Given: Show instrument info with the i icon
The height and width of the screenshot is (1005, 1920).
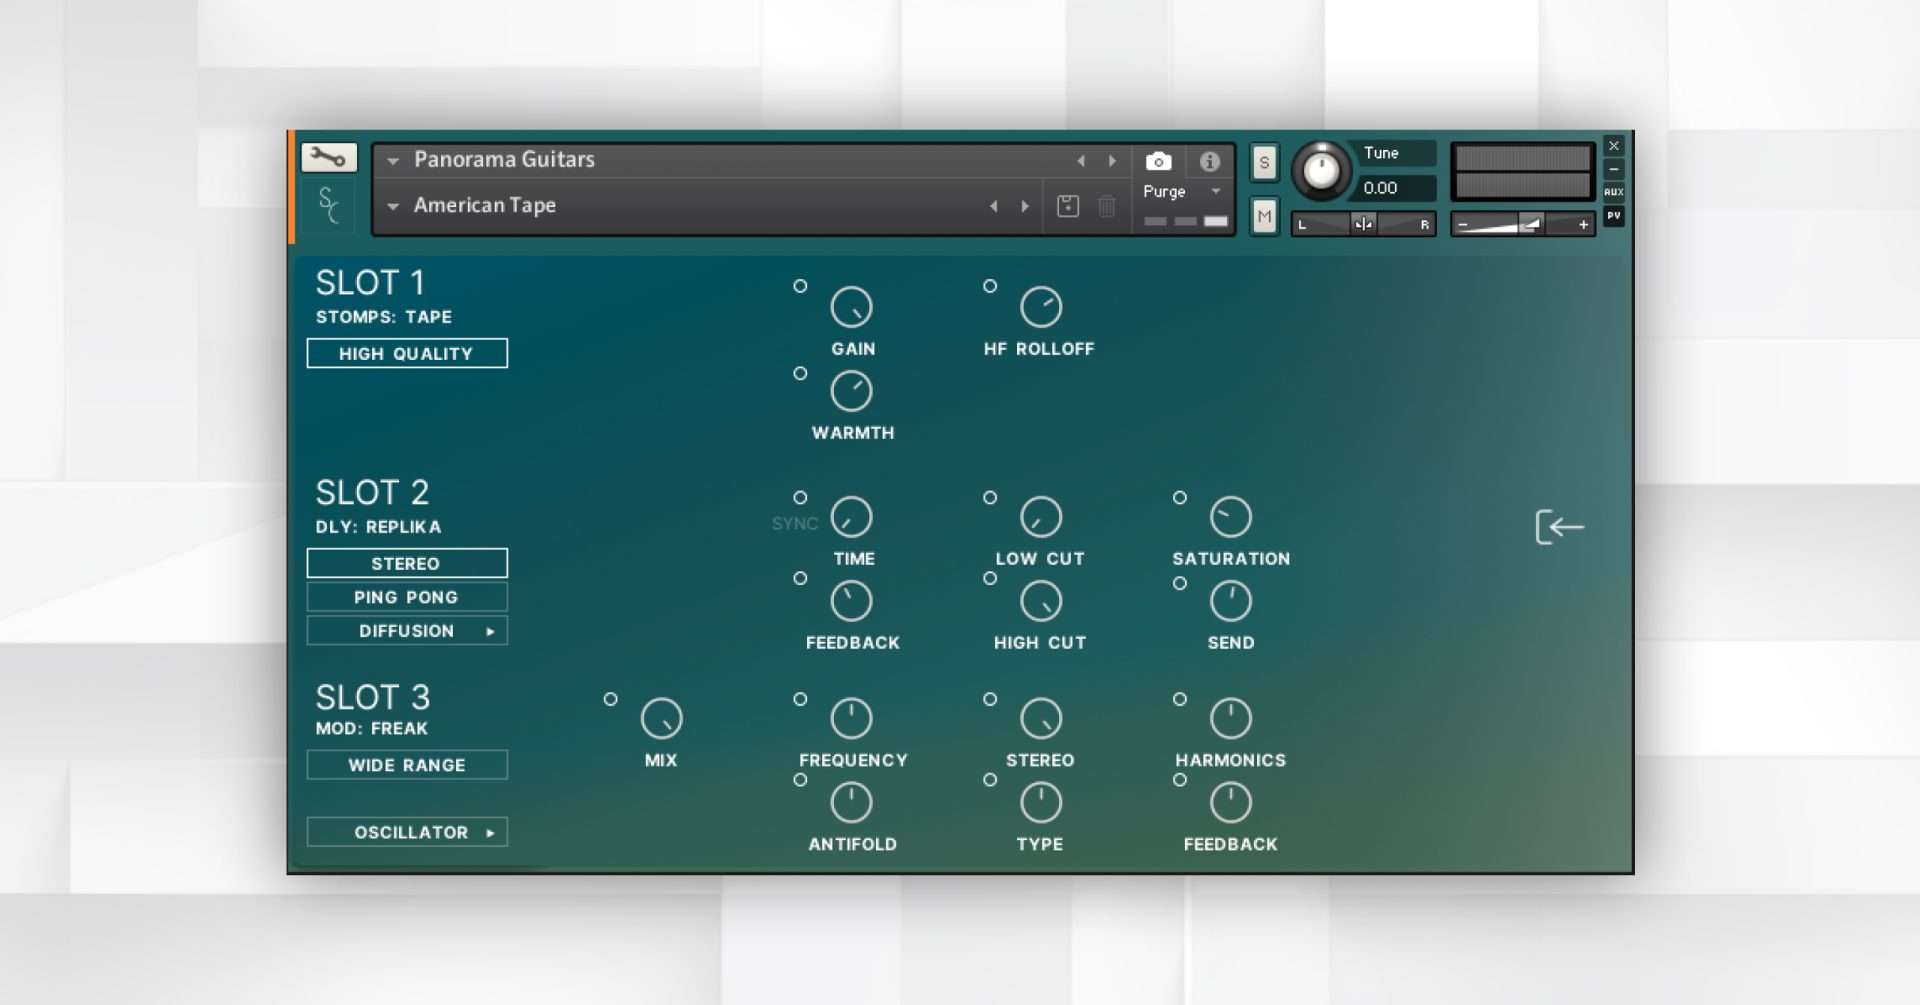Looking at the screenshot, I should pos(1210,161).
